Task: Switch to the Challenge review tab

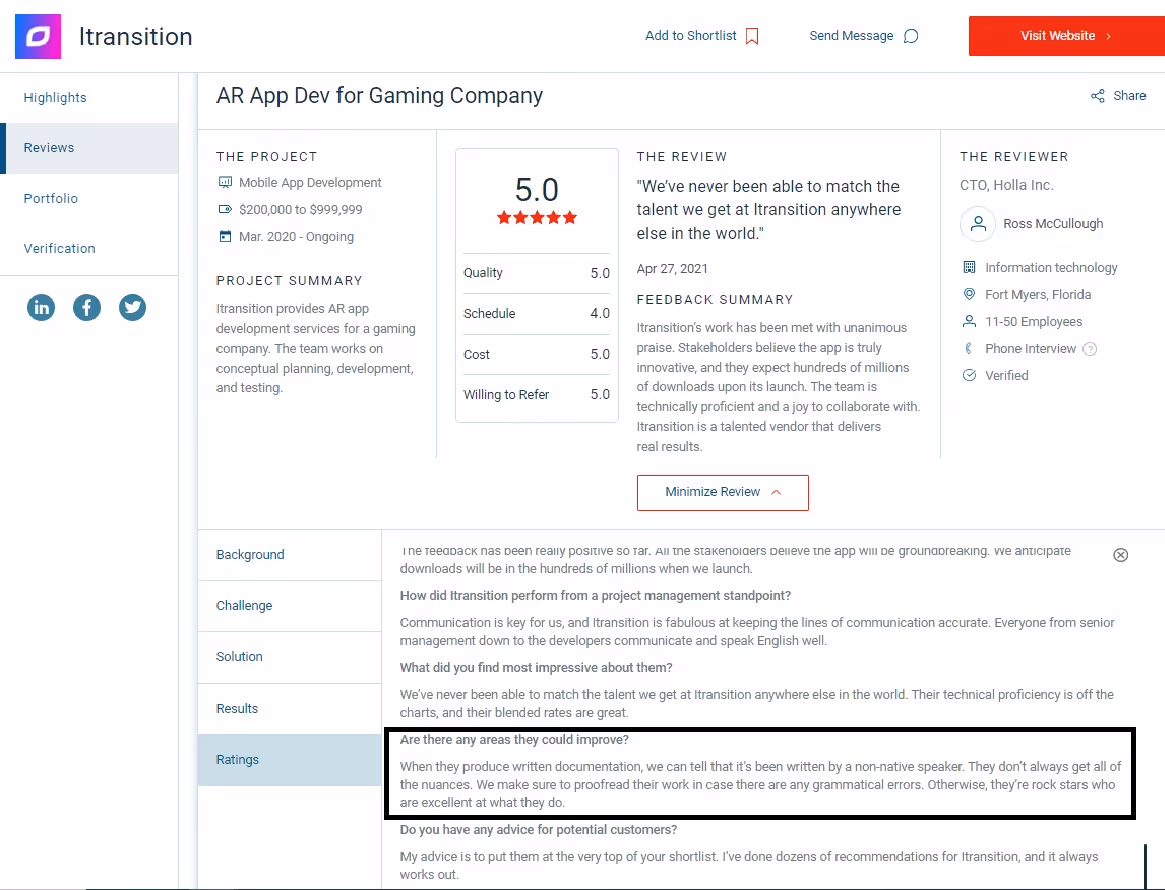Action: (289, 606)
